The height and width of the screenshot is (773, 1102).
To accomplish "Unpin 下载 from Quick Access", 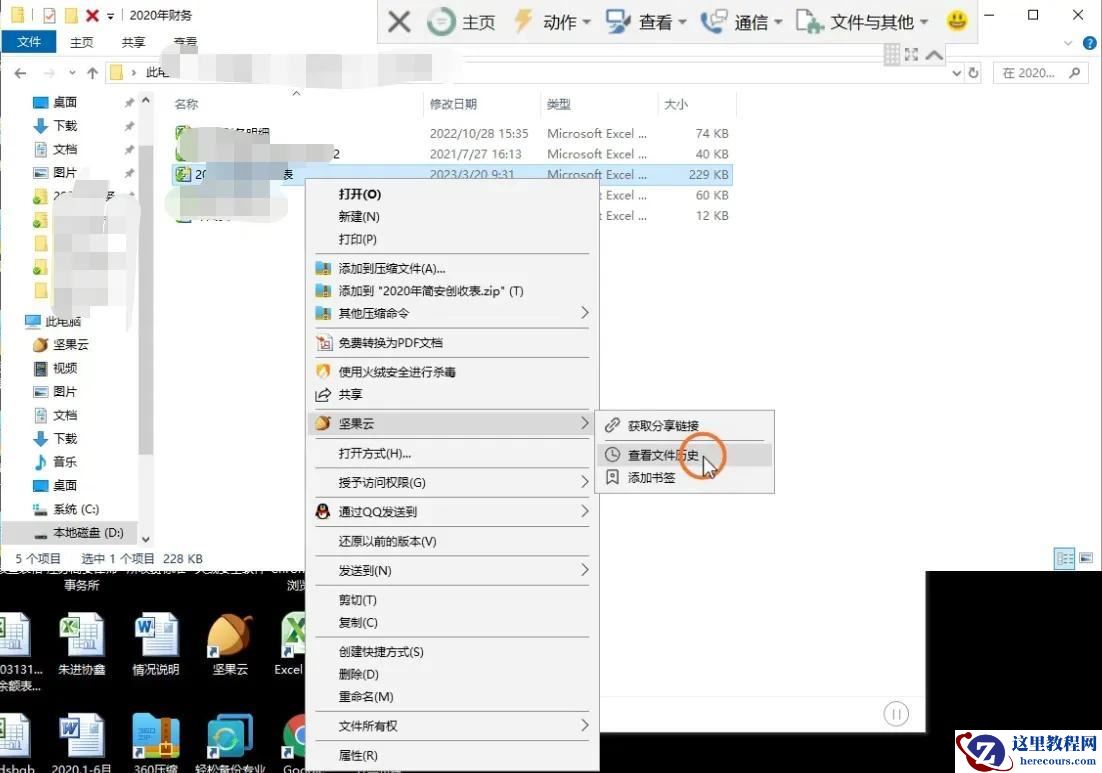I will (127, 125).
